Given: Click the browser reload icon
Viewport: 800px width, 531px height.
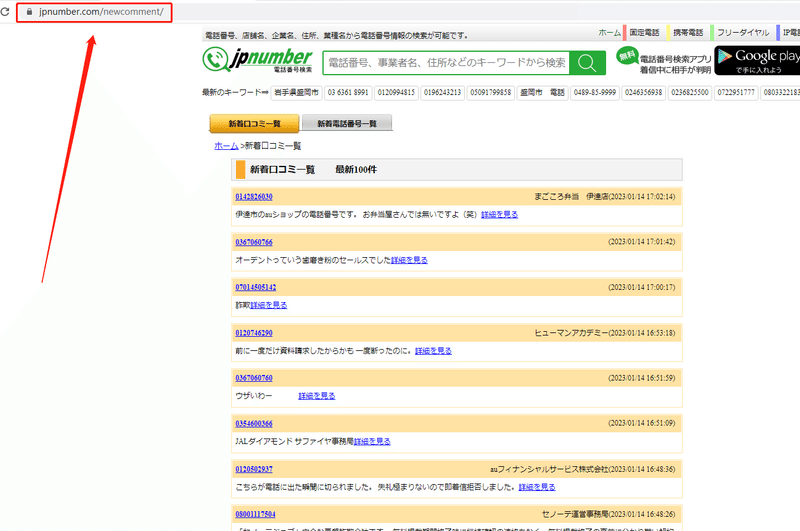Looking at the screenshot, I should [5, 12].
